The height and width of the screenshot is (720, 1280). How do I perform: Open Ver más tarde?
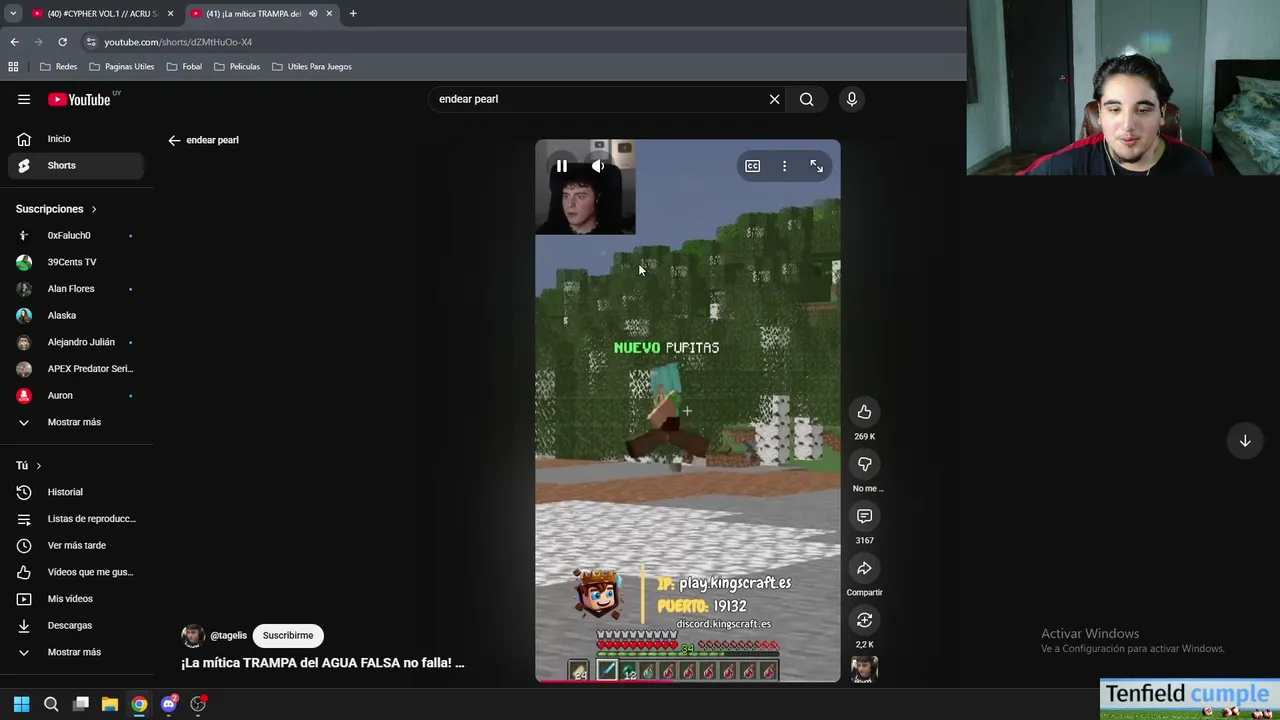pos(77,545)
